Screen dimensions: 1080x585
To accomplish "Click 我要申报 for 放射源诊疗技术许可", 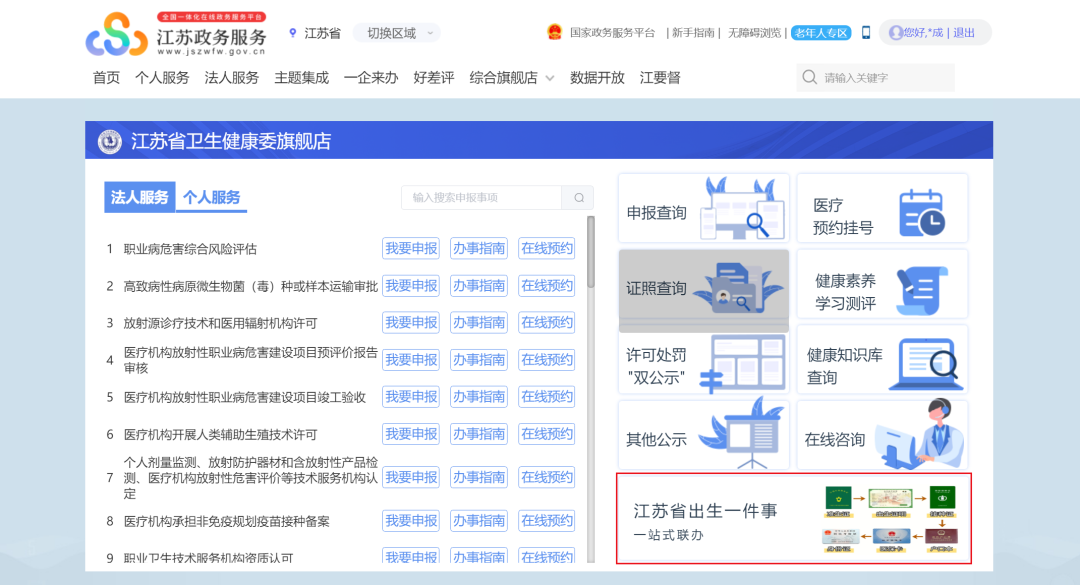I will [411, 322].
